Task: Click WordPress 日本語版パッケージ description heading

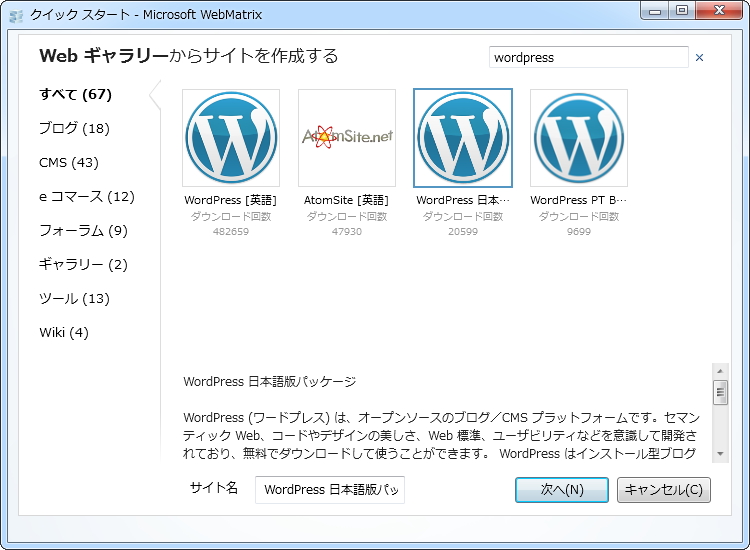Action: [x=269, y=382]
